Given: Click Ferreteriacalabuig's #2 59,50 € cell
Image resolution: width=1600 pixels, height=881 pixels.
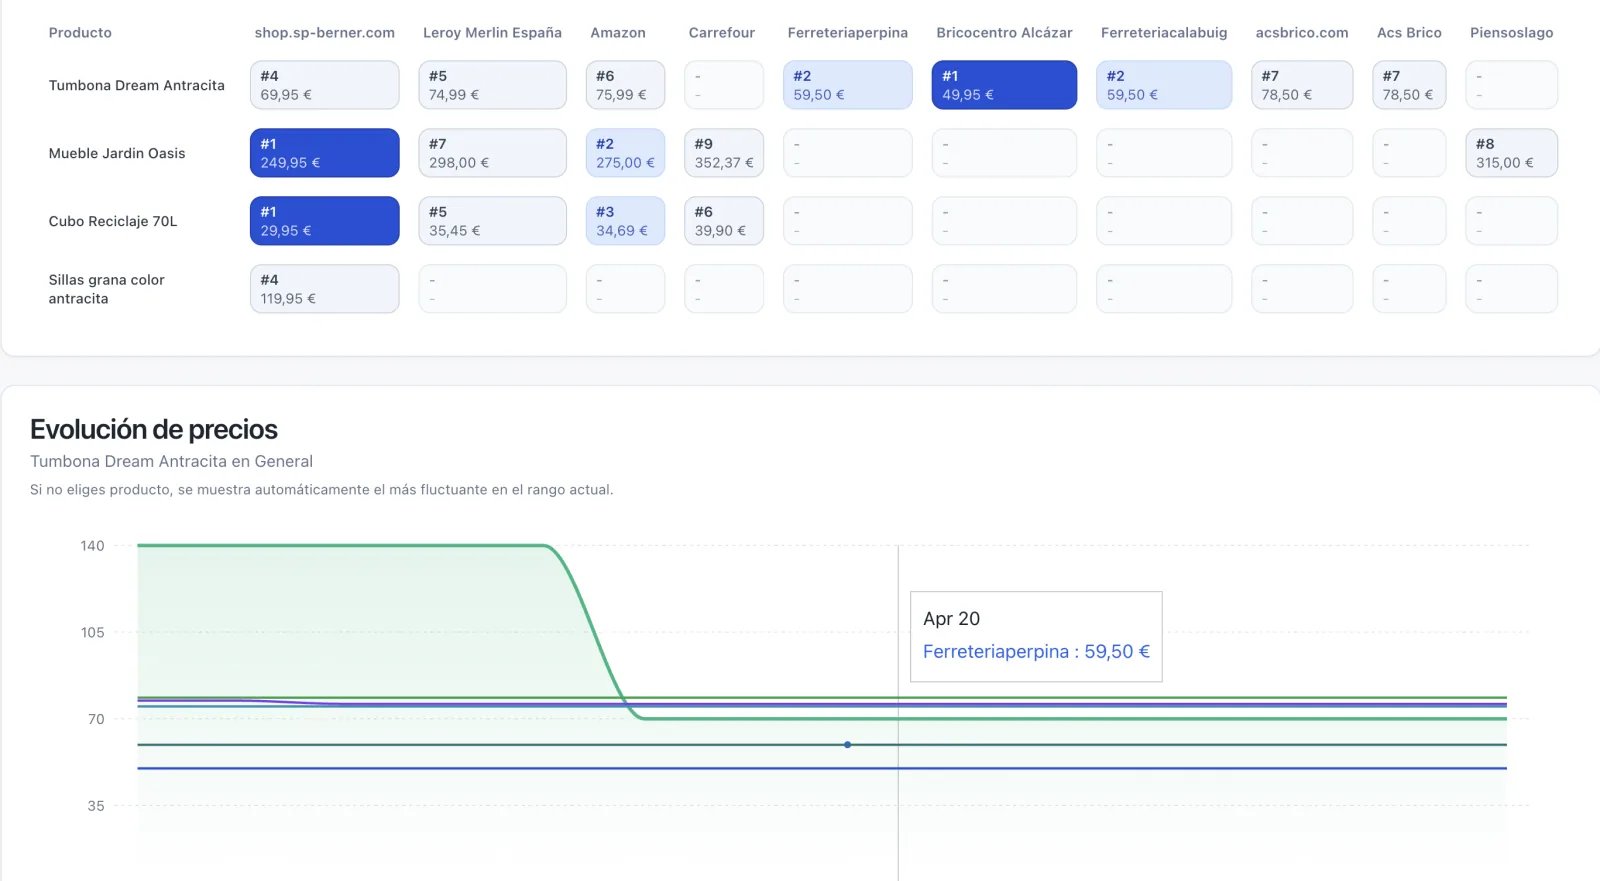Looking at the screenshot, I should pos(1164,85).
